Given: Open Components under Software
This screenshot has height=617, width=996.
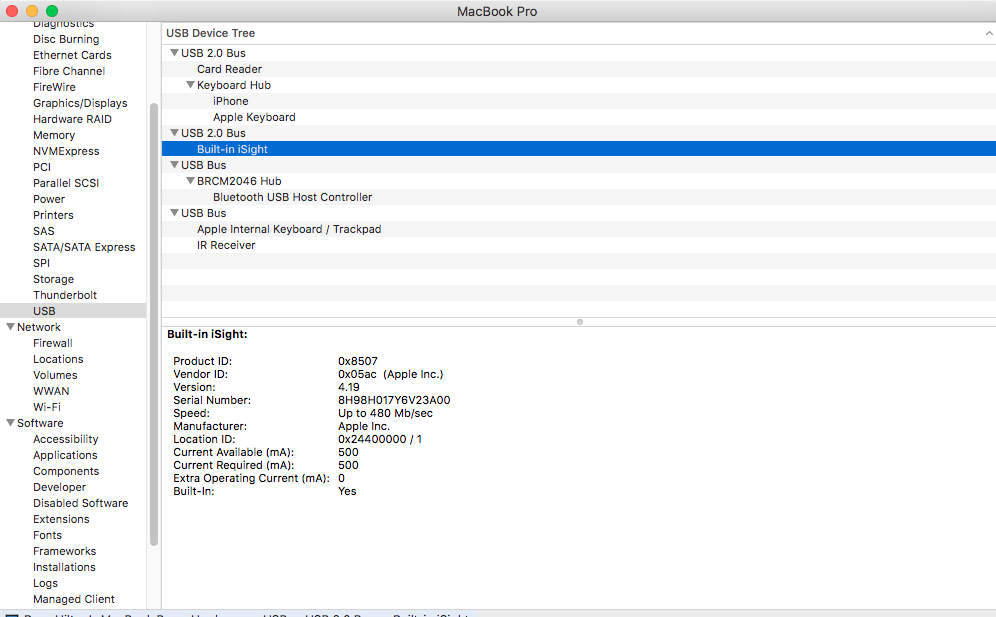Looking at the screenshot, I should click(66, 471).
